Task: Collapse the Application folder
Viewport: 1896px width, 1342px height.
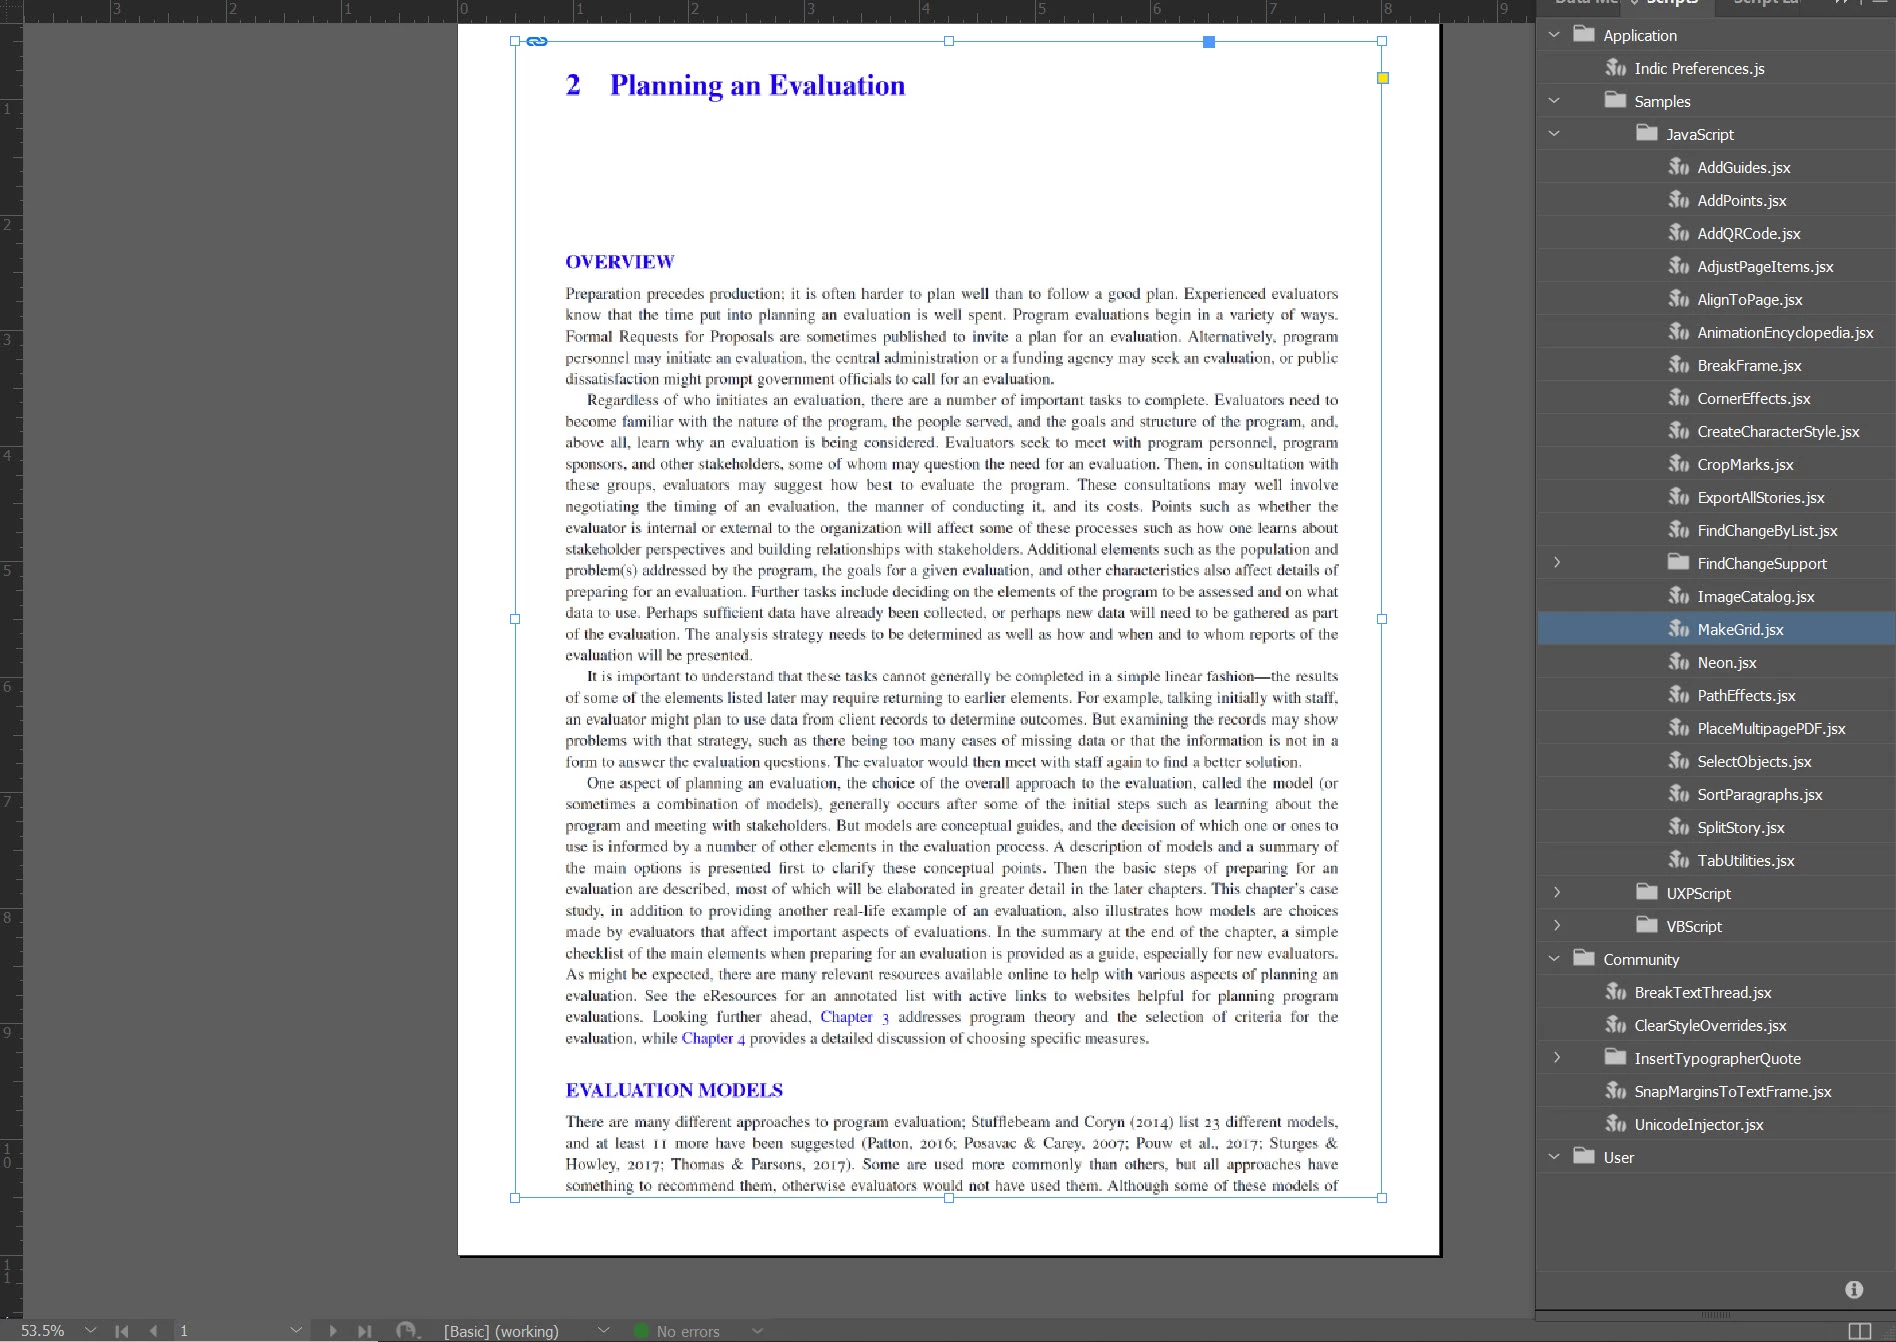Action: click(x=1554, y=35)
